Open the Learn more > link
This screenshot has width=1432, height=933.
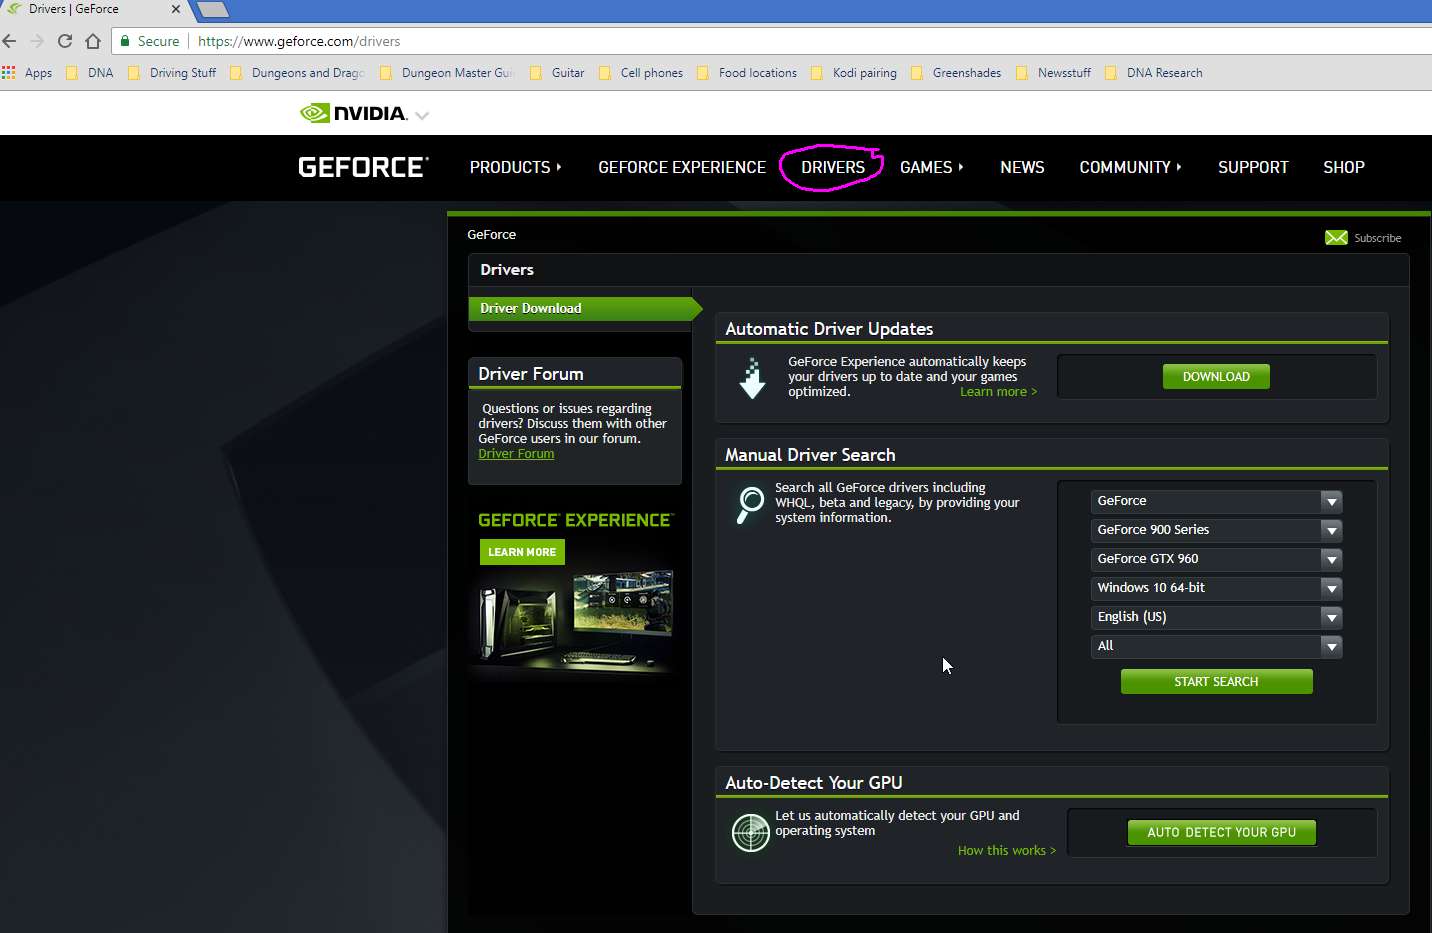tap(998, 392)
